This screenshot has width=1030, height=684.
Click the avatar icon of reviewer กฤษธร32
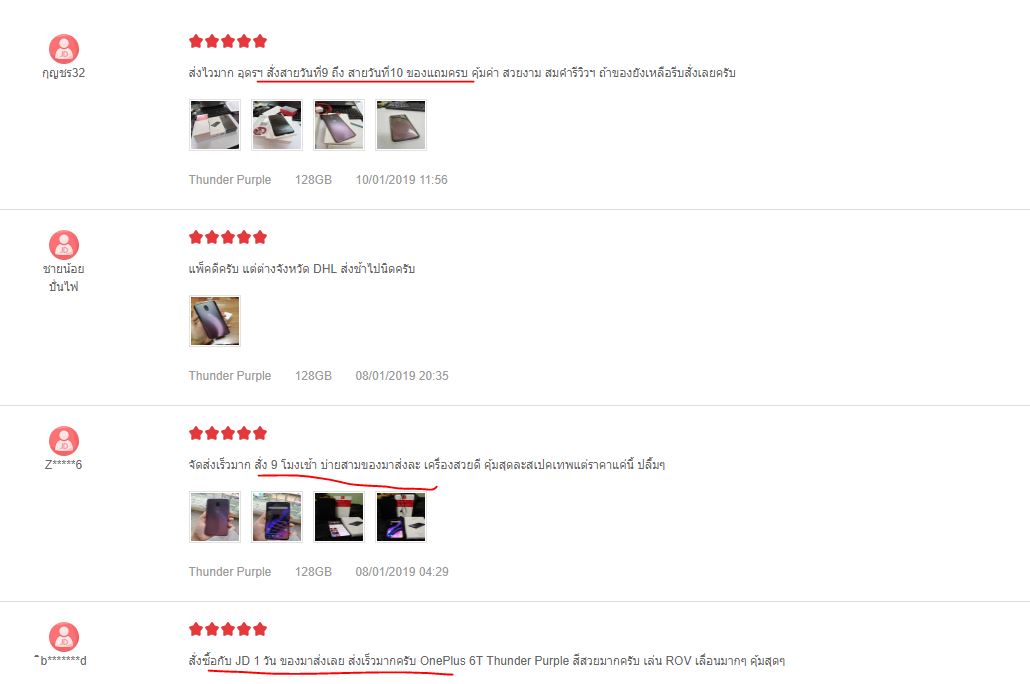click(x=64, y=49)
